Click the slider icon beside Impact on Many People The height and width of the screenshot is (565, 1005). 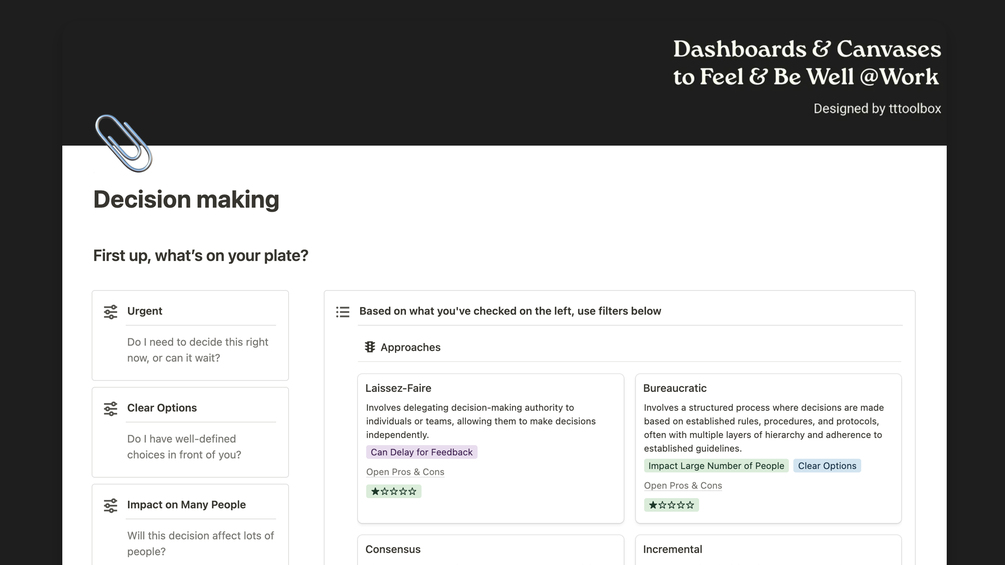click(111, 506)
